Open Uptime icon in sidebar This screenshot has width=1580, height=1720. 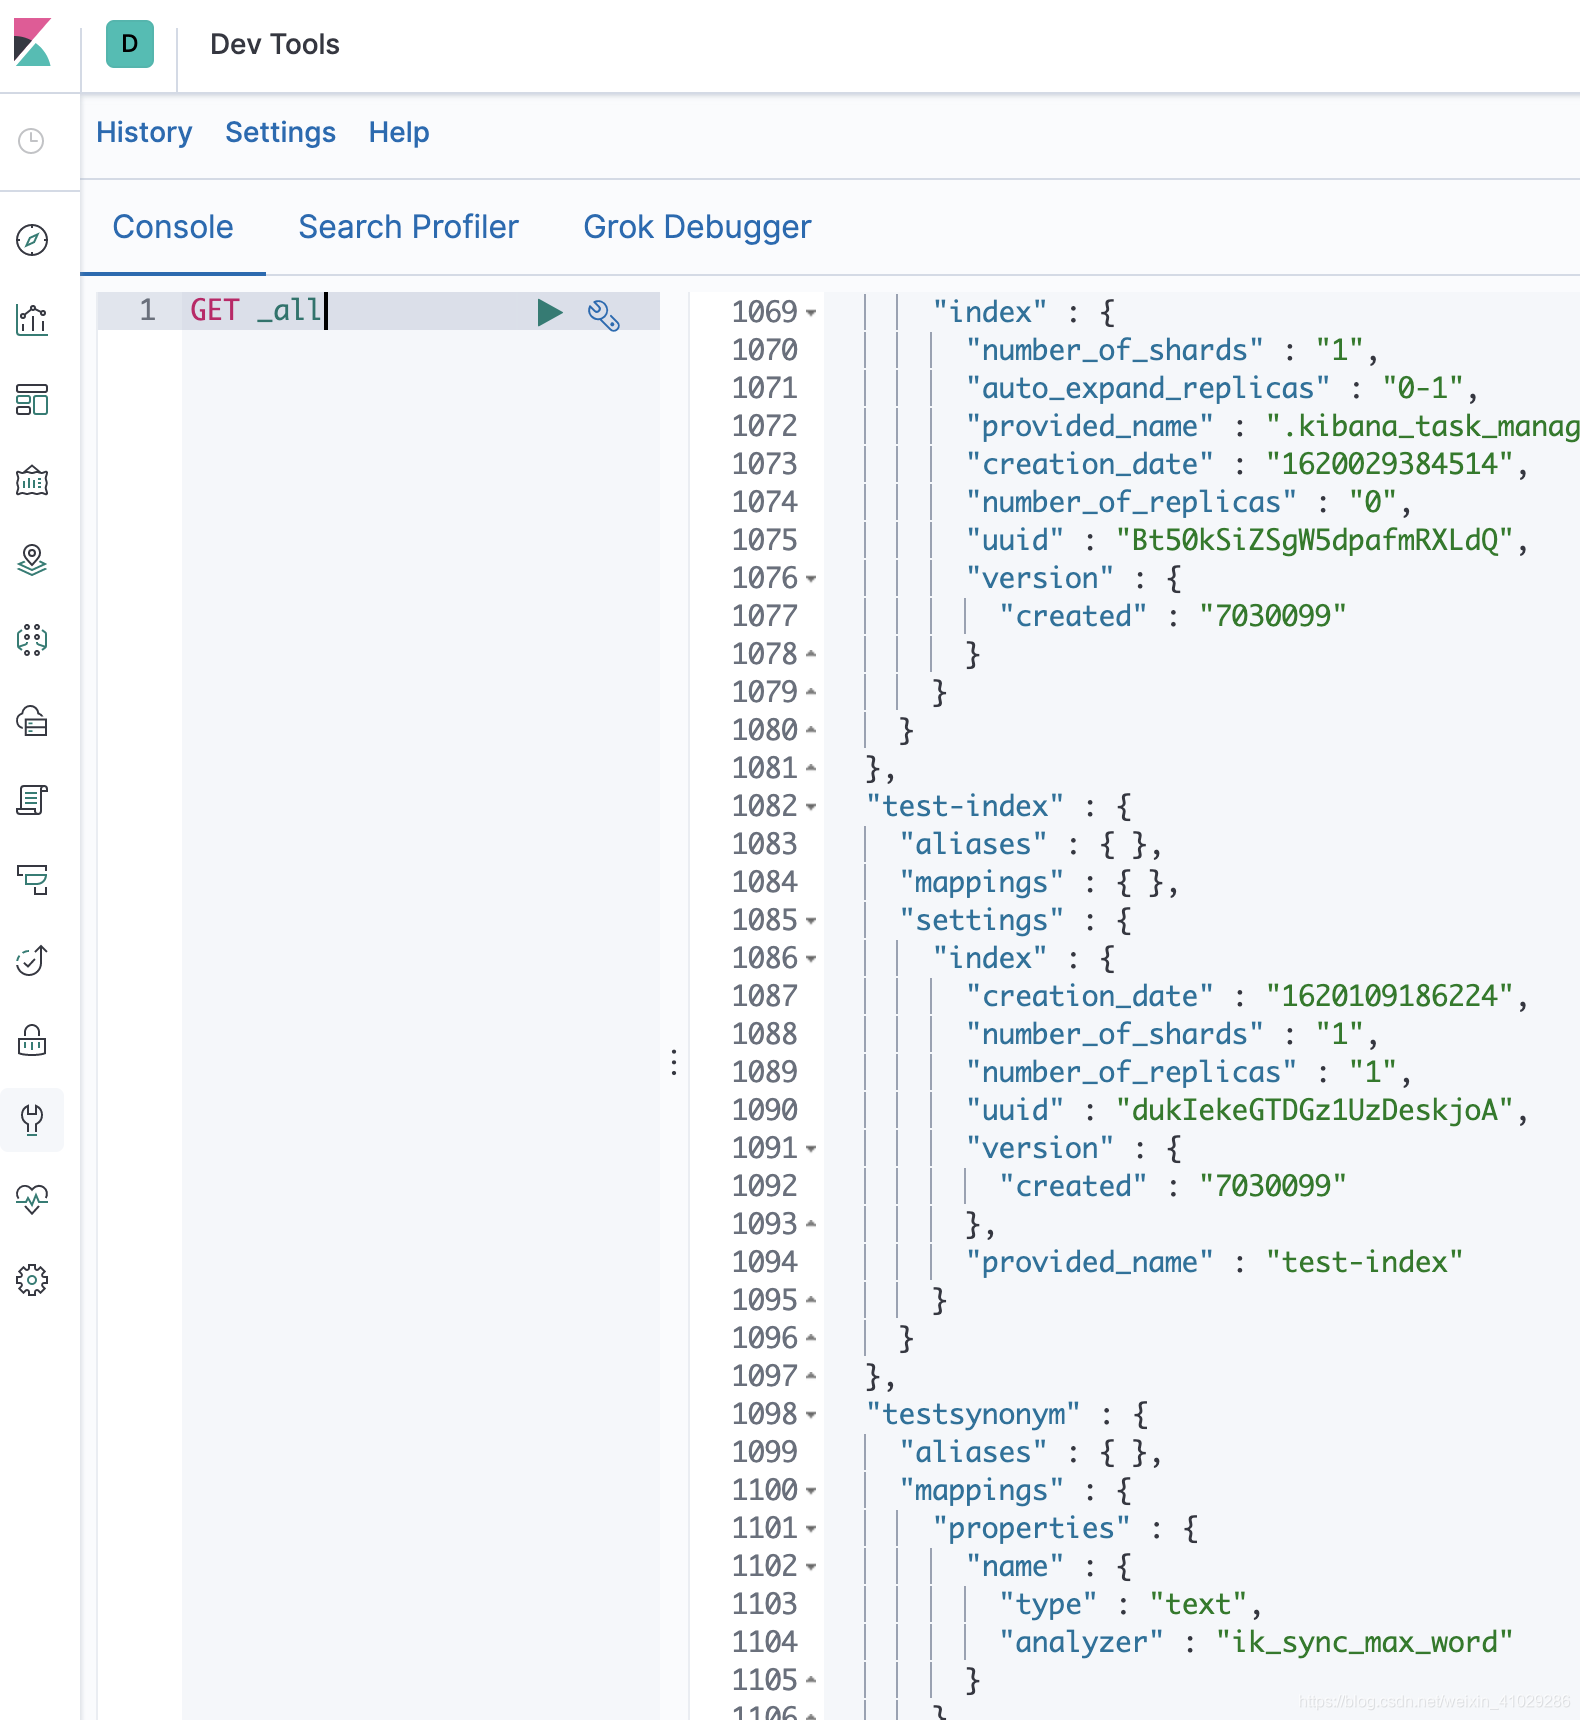[x=32, y=960]
